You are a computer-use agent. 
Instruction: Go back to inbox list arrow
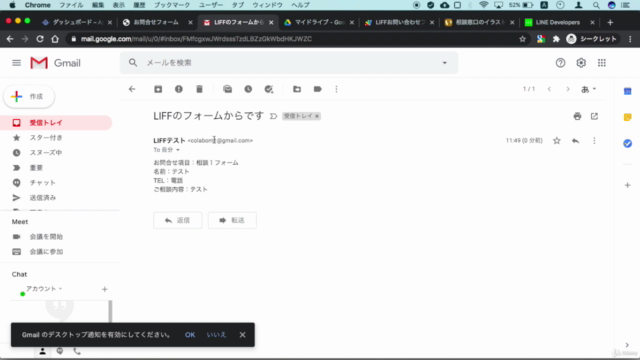pyautogui.click(x=132, y=89)
